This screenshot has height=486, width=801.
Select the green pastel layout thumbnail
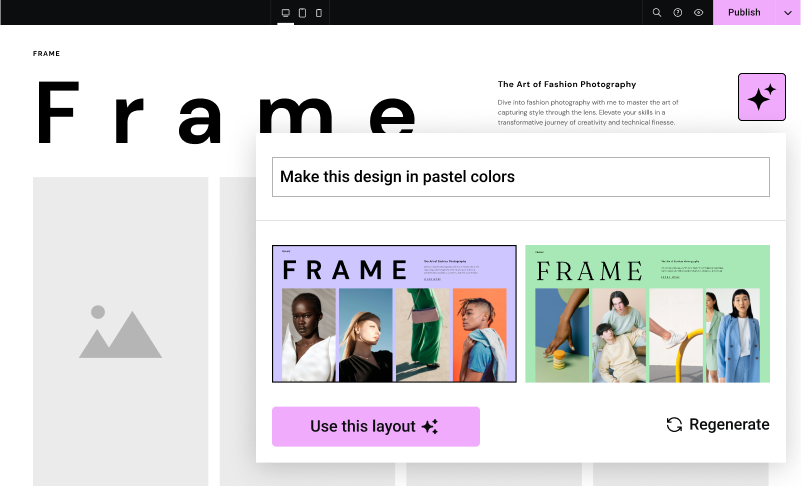[x=647, y=314]
